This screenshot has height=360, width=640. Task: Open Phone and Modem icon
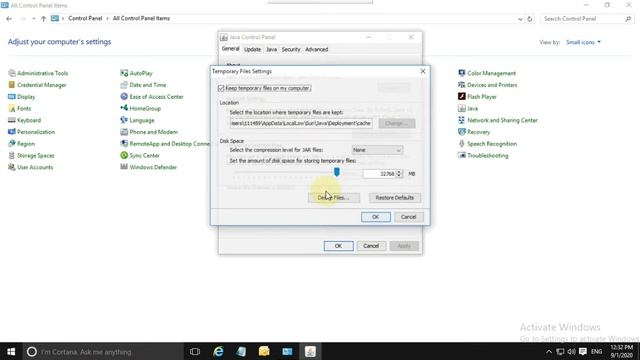point(149,132)
